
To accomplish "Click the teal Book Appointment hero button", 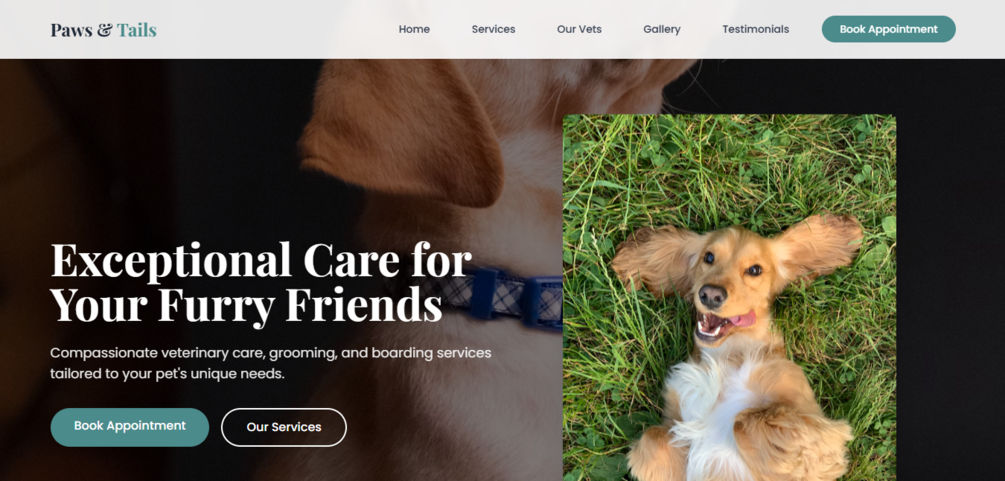I will (130, 427).
